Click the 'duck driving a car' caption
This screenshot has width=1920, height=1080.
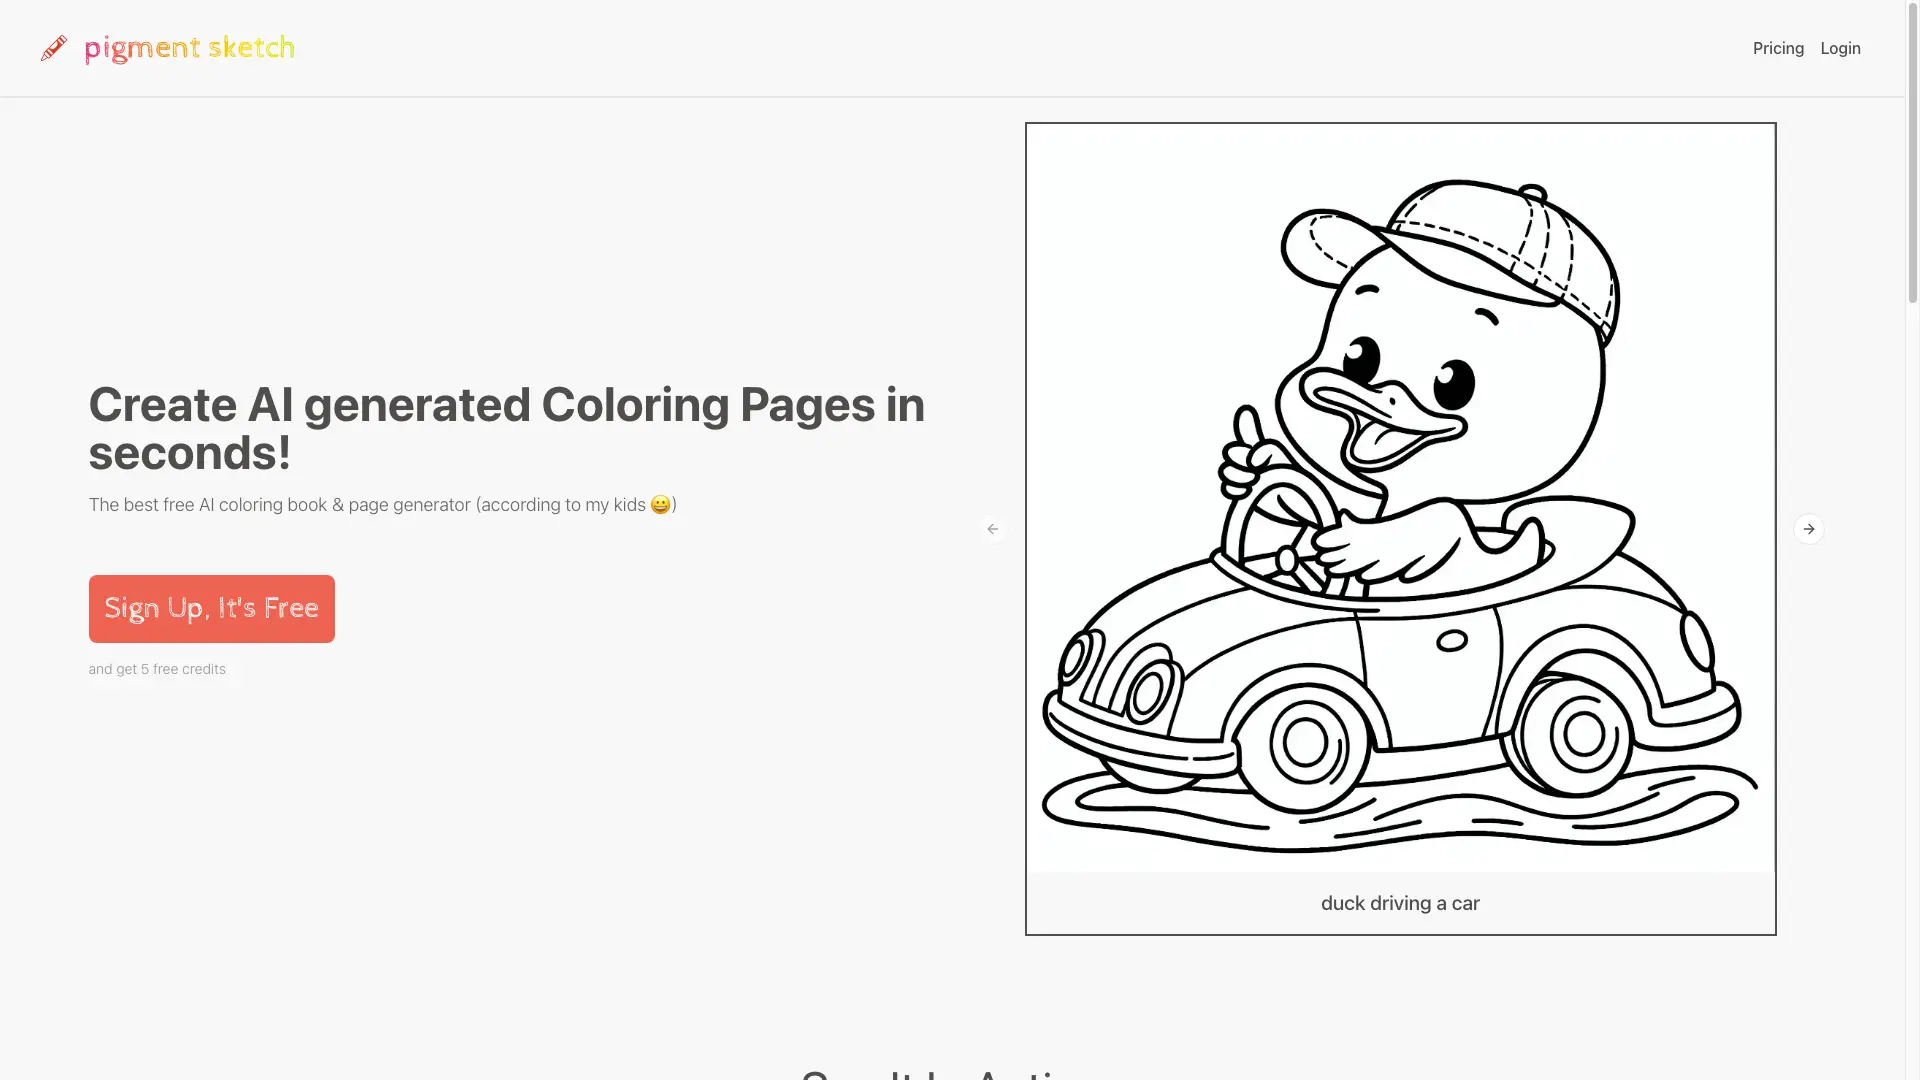coord(1400,903)
